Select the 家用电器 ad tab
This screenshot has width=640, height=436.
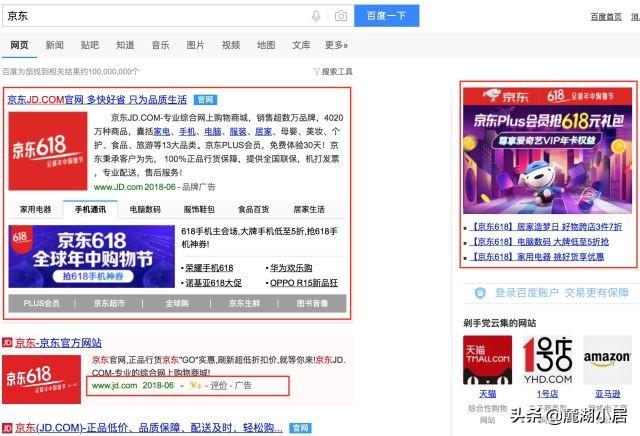click(36, 209)
